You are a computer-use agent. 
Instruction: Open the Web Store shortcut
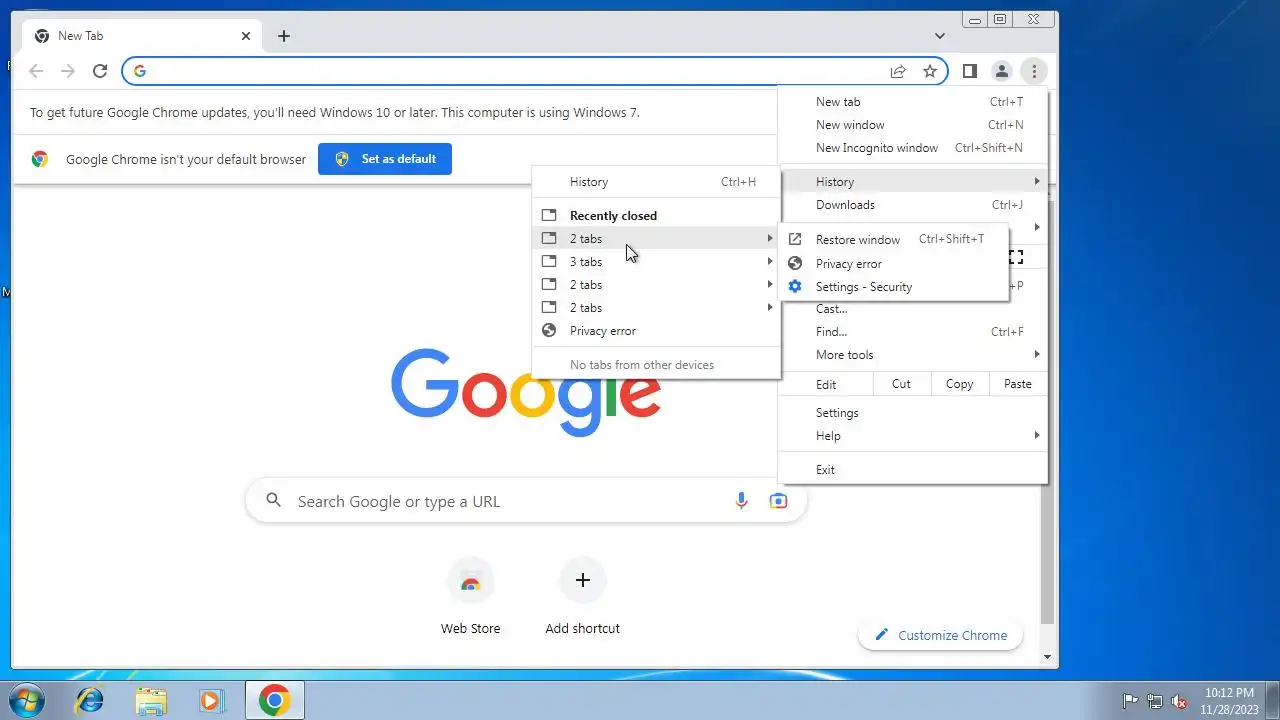(x=470, y=597)
